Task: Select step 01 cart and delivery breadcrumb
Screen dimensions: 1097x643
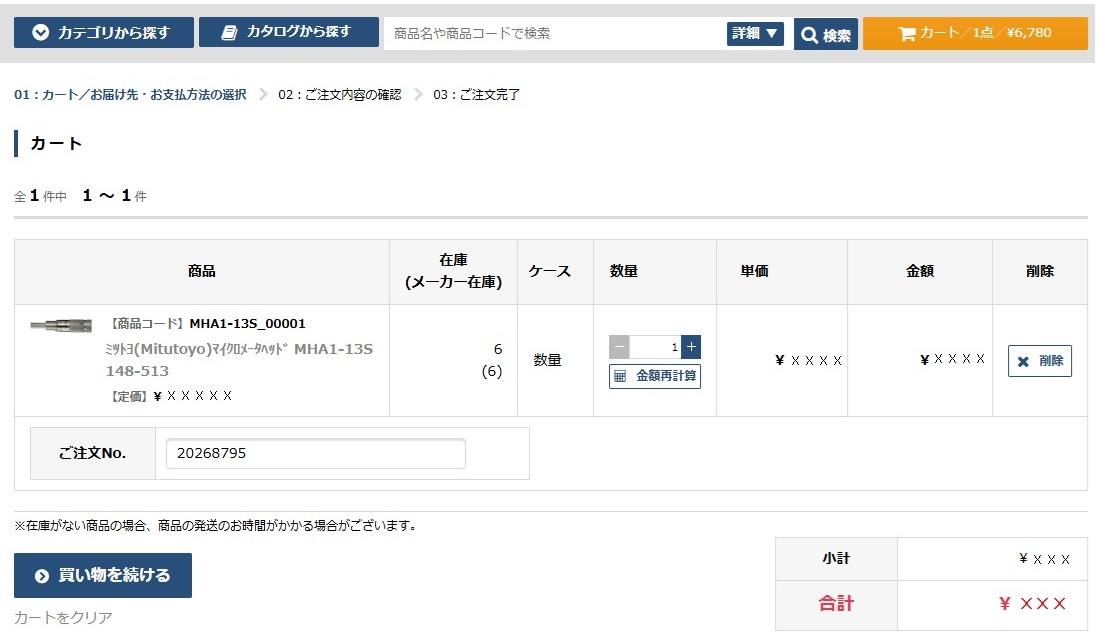Action: [x=130, y=95]
